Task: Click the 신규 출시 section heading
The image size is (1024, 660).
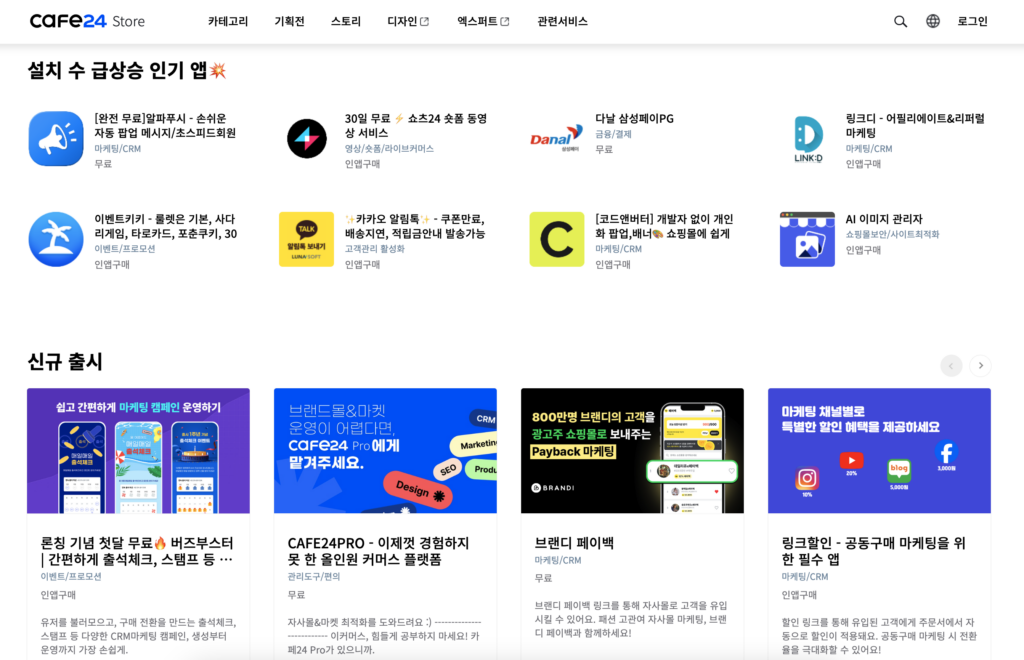Action: [65, 362]
